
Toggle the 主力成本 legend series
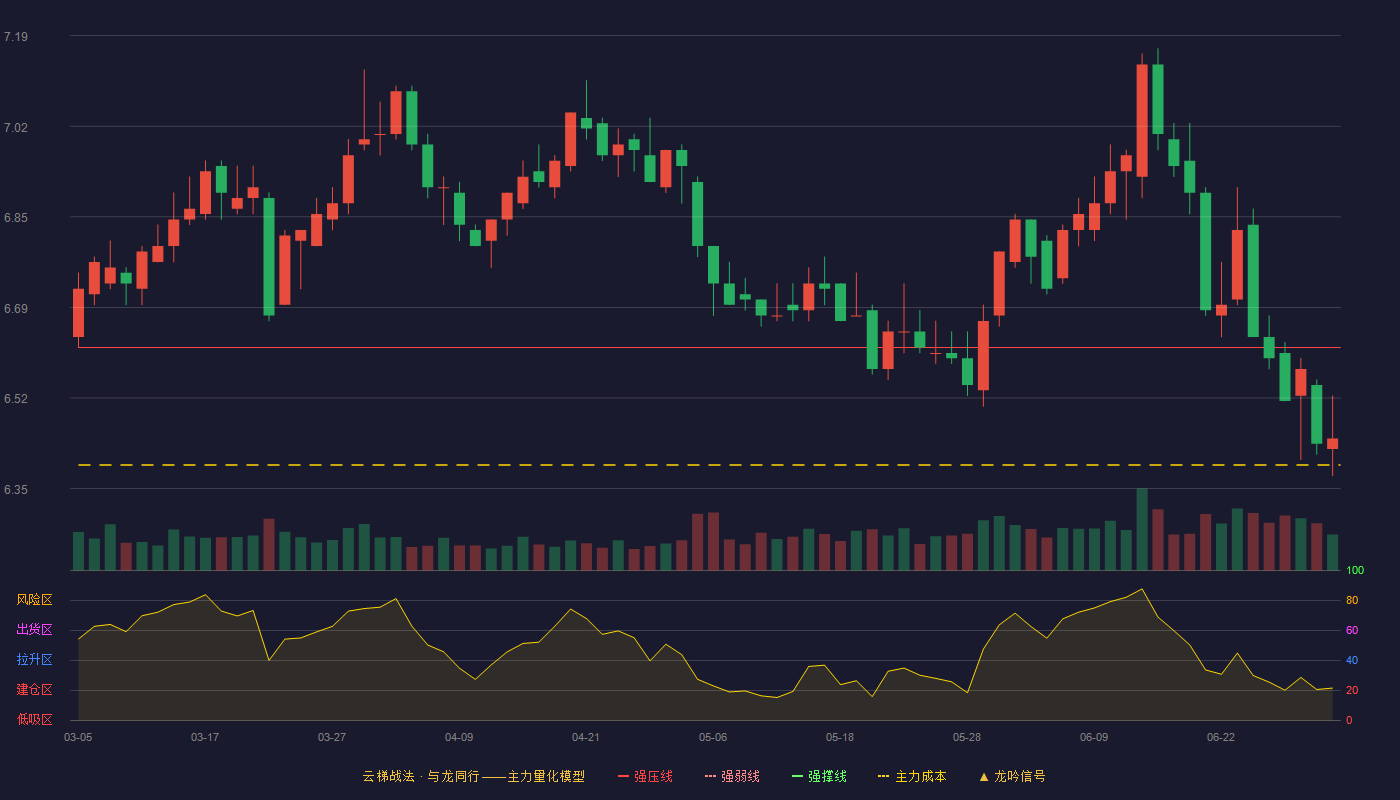click(x=912, y=776)
